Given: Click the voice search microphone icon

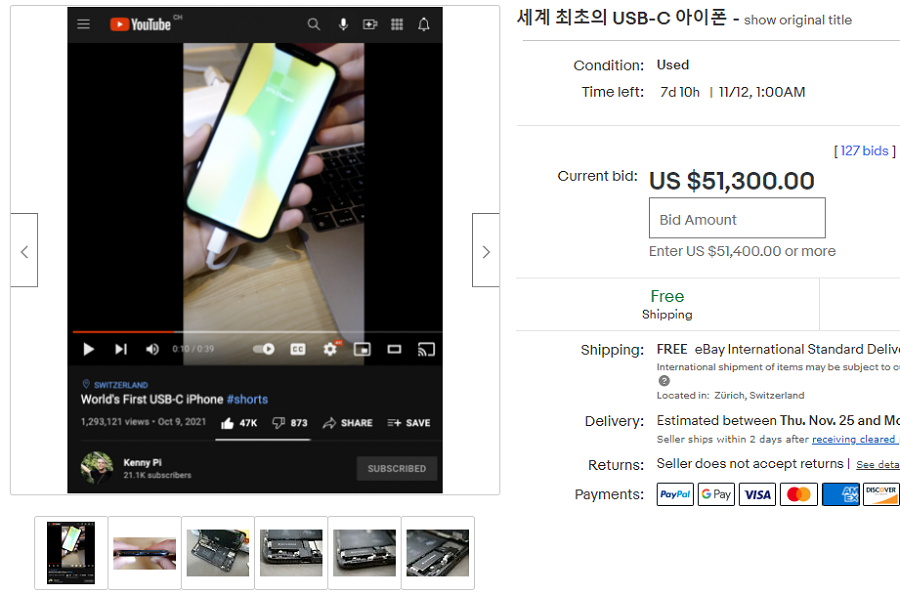Looking at the screenshot, I should pos(343,24).
